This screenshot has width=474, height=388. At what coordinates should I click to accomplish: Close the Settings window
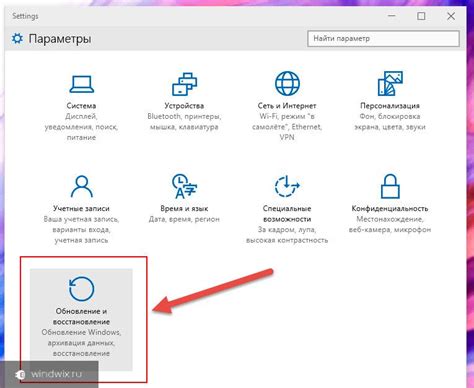pos(451,16)
